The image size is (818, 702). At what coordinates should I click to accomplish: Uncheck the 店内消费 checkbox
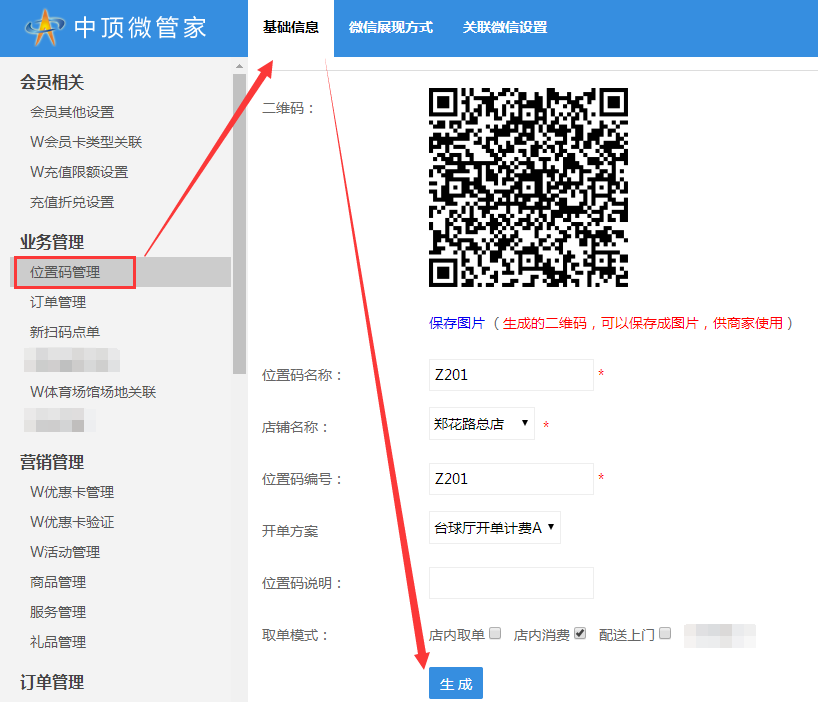pyautogui.click(x=580, y=633)
